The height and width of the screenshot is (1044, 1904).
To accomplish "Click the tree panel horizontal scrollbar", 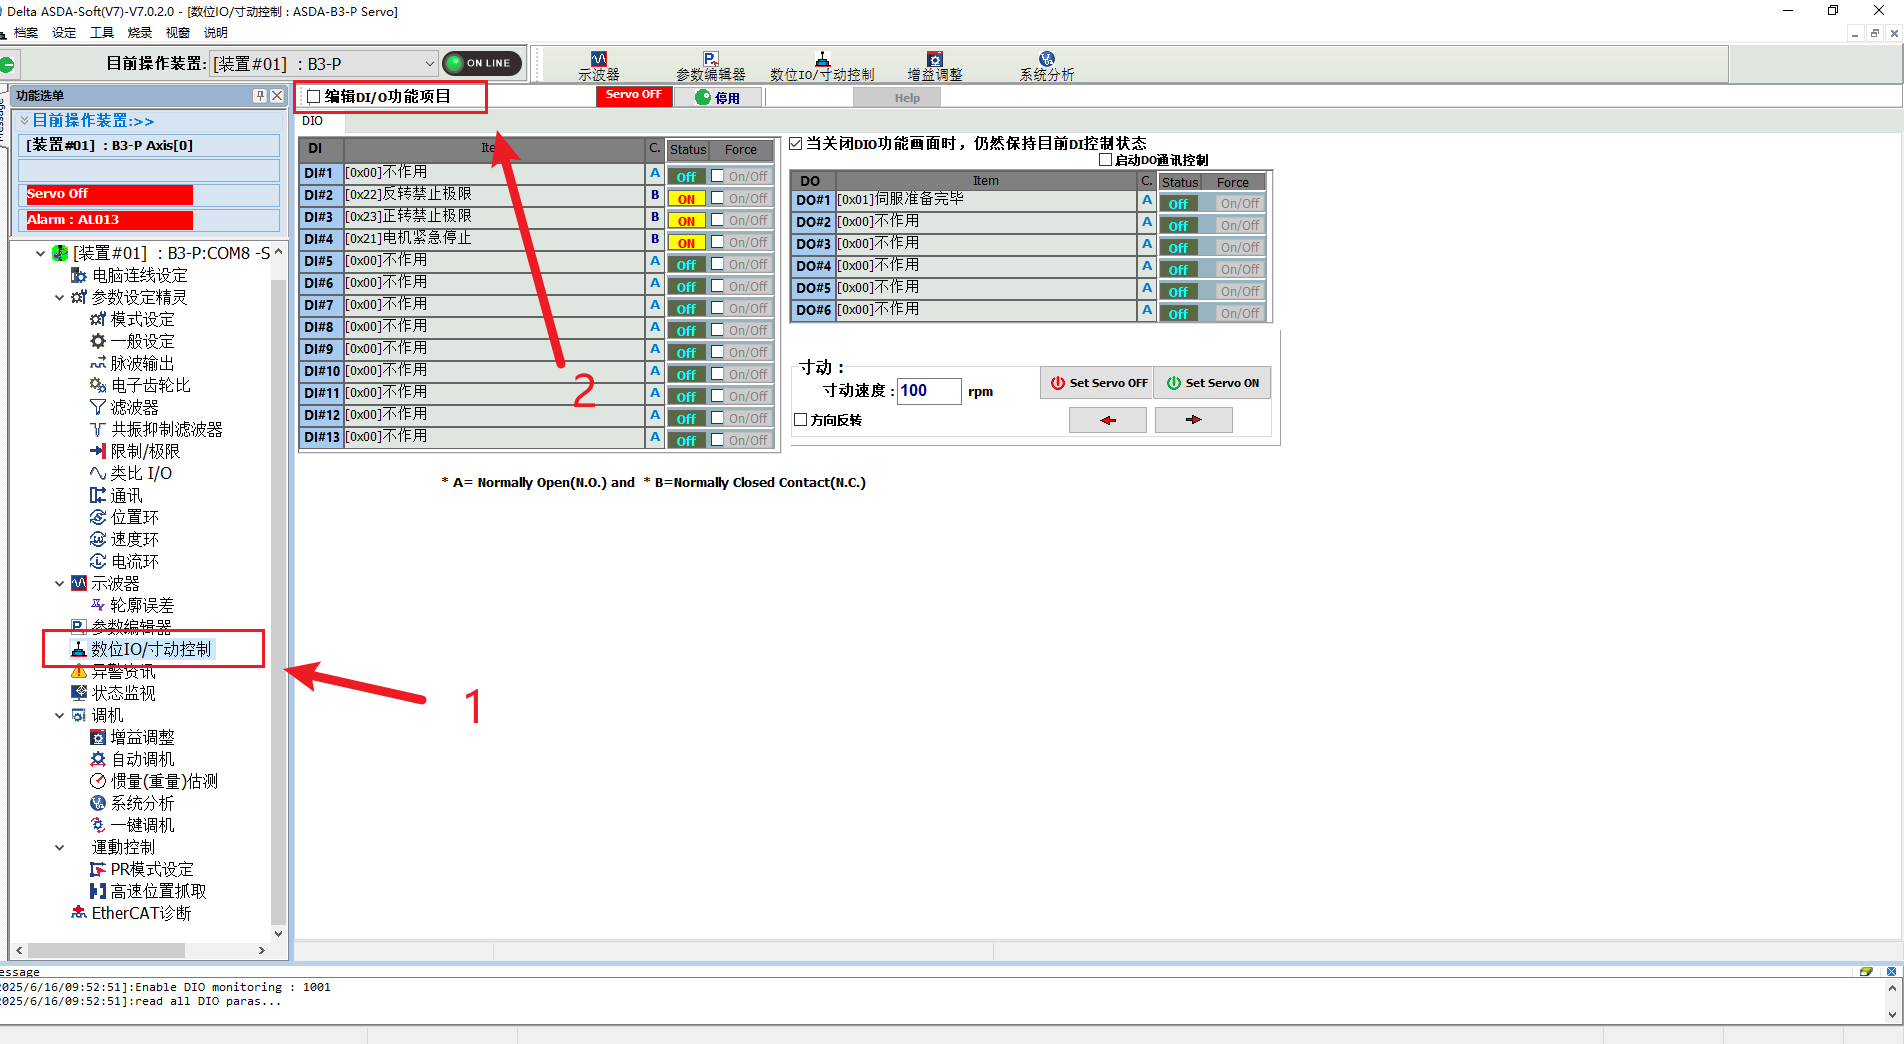I will 140,950.
